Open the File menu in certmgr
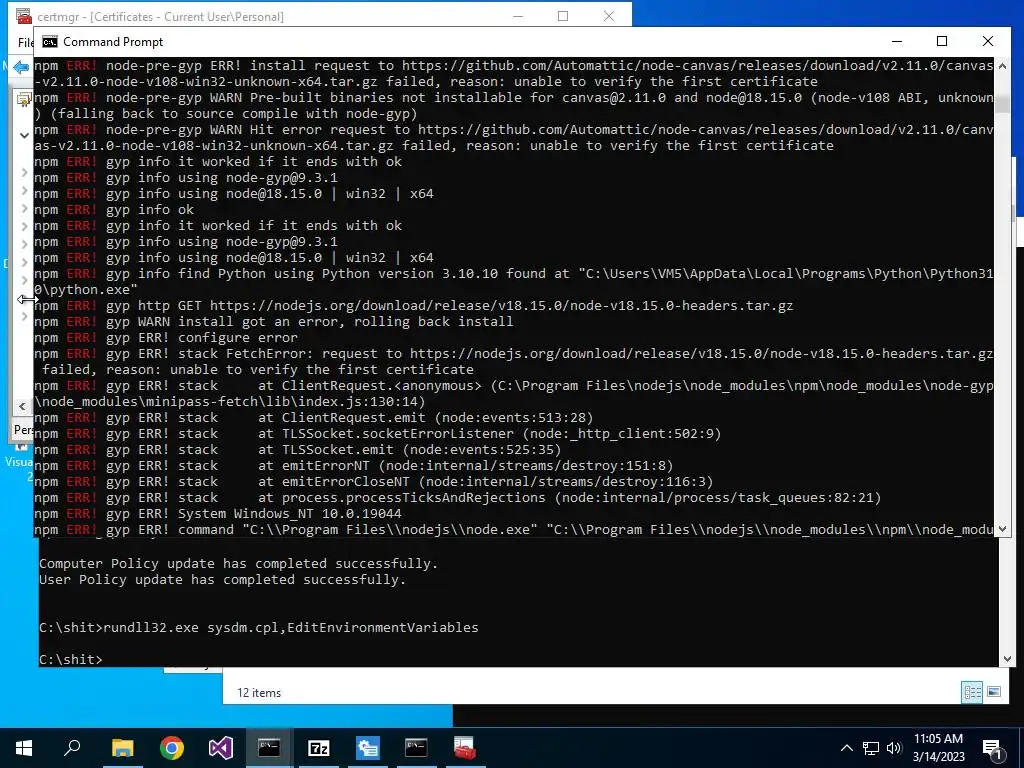 tap(25, 42)
